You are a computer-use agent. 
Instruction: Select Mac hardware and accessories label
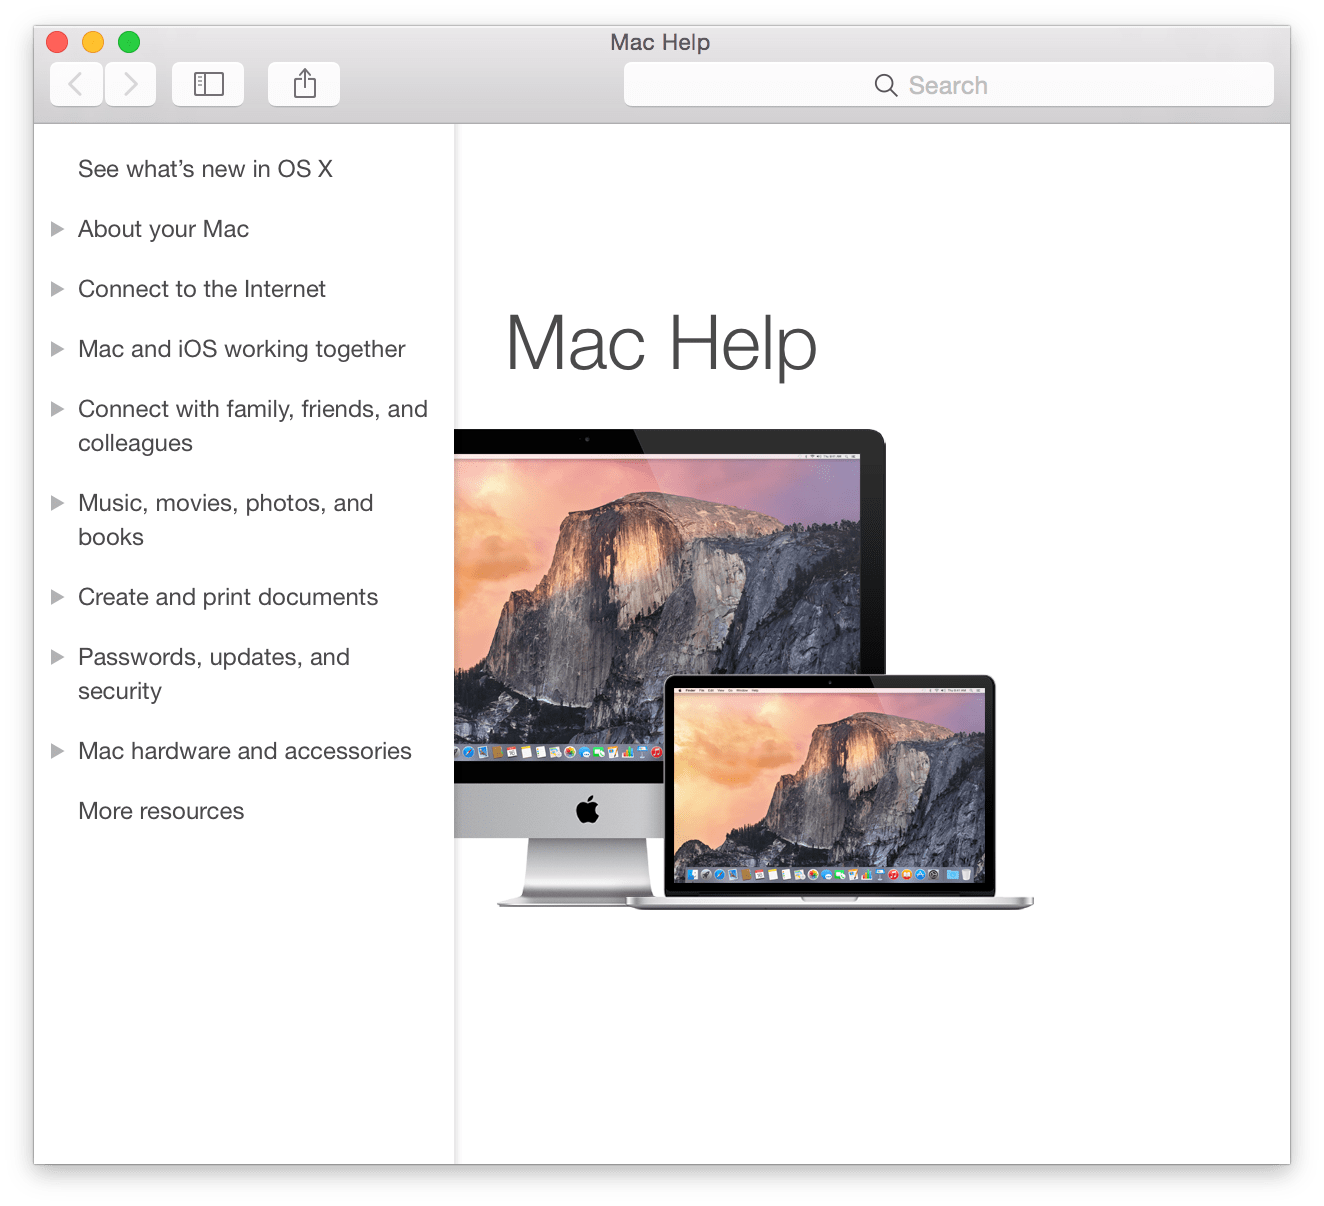pyautogui.click(x=245, y=751)
